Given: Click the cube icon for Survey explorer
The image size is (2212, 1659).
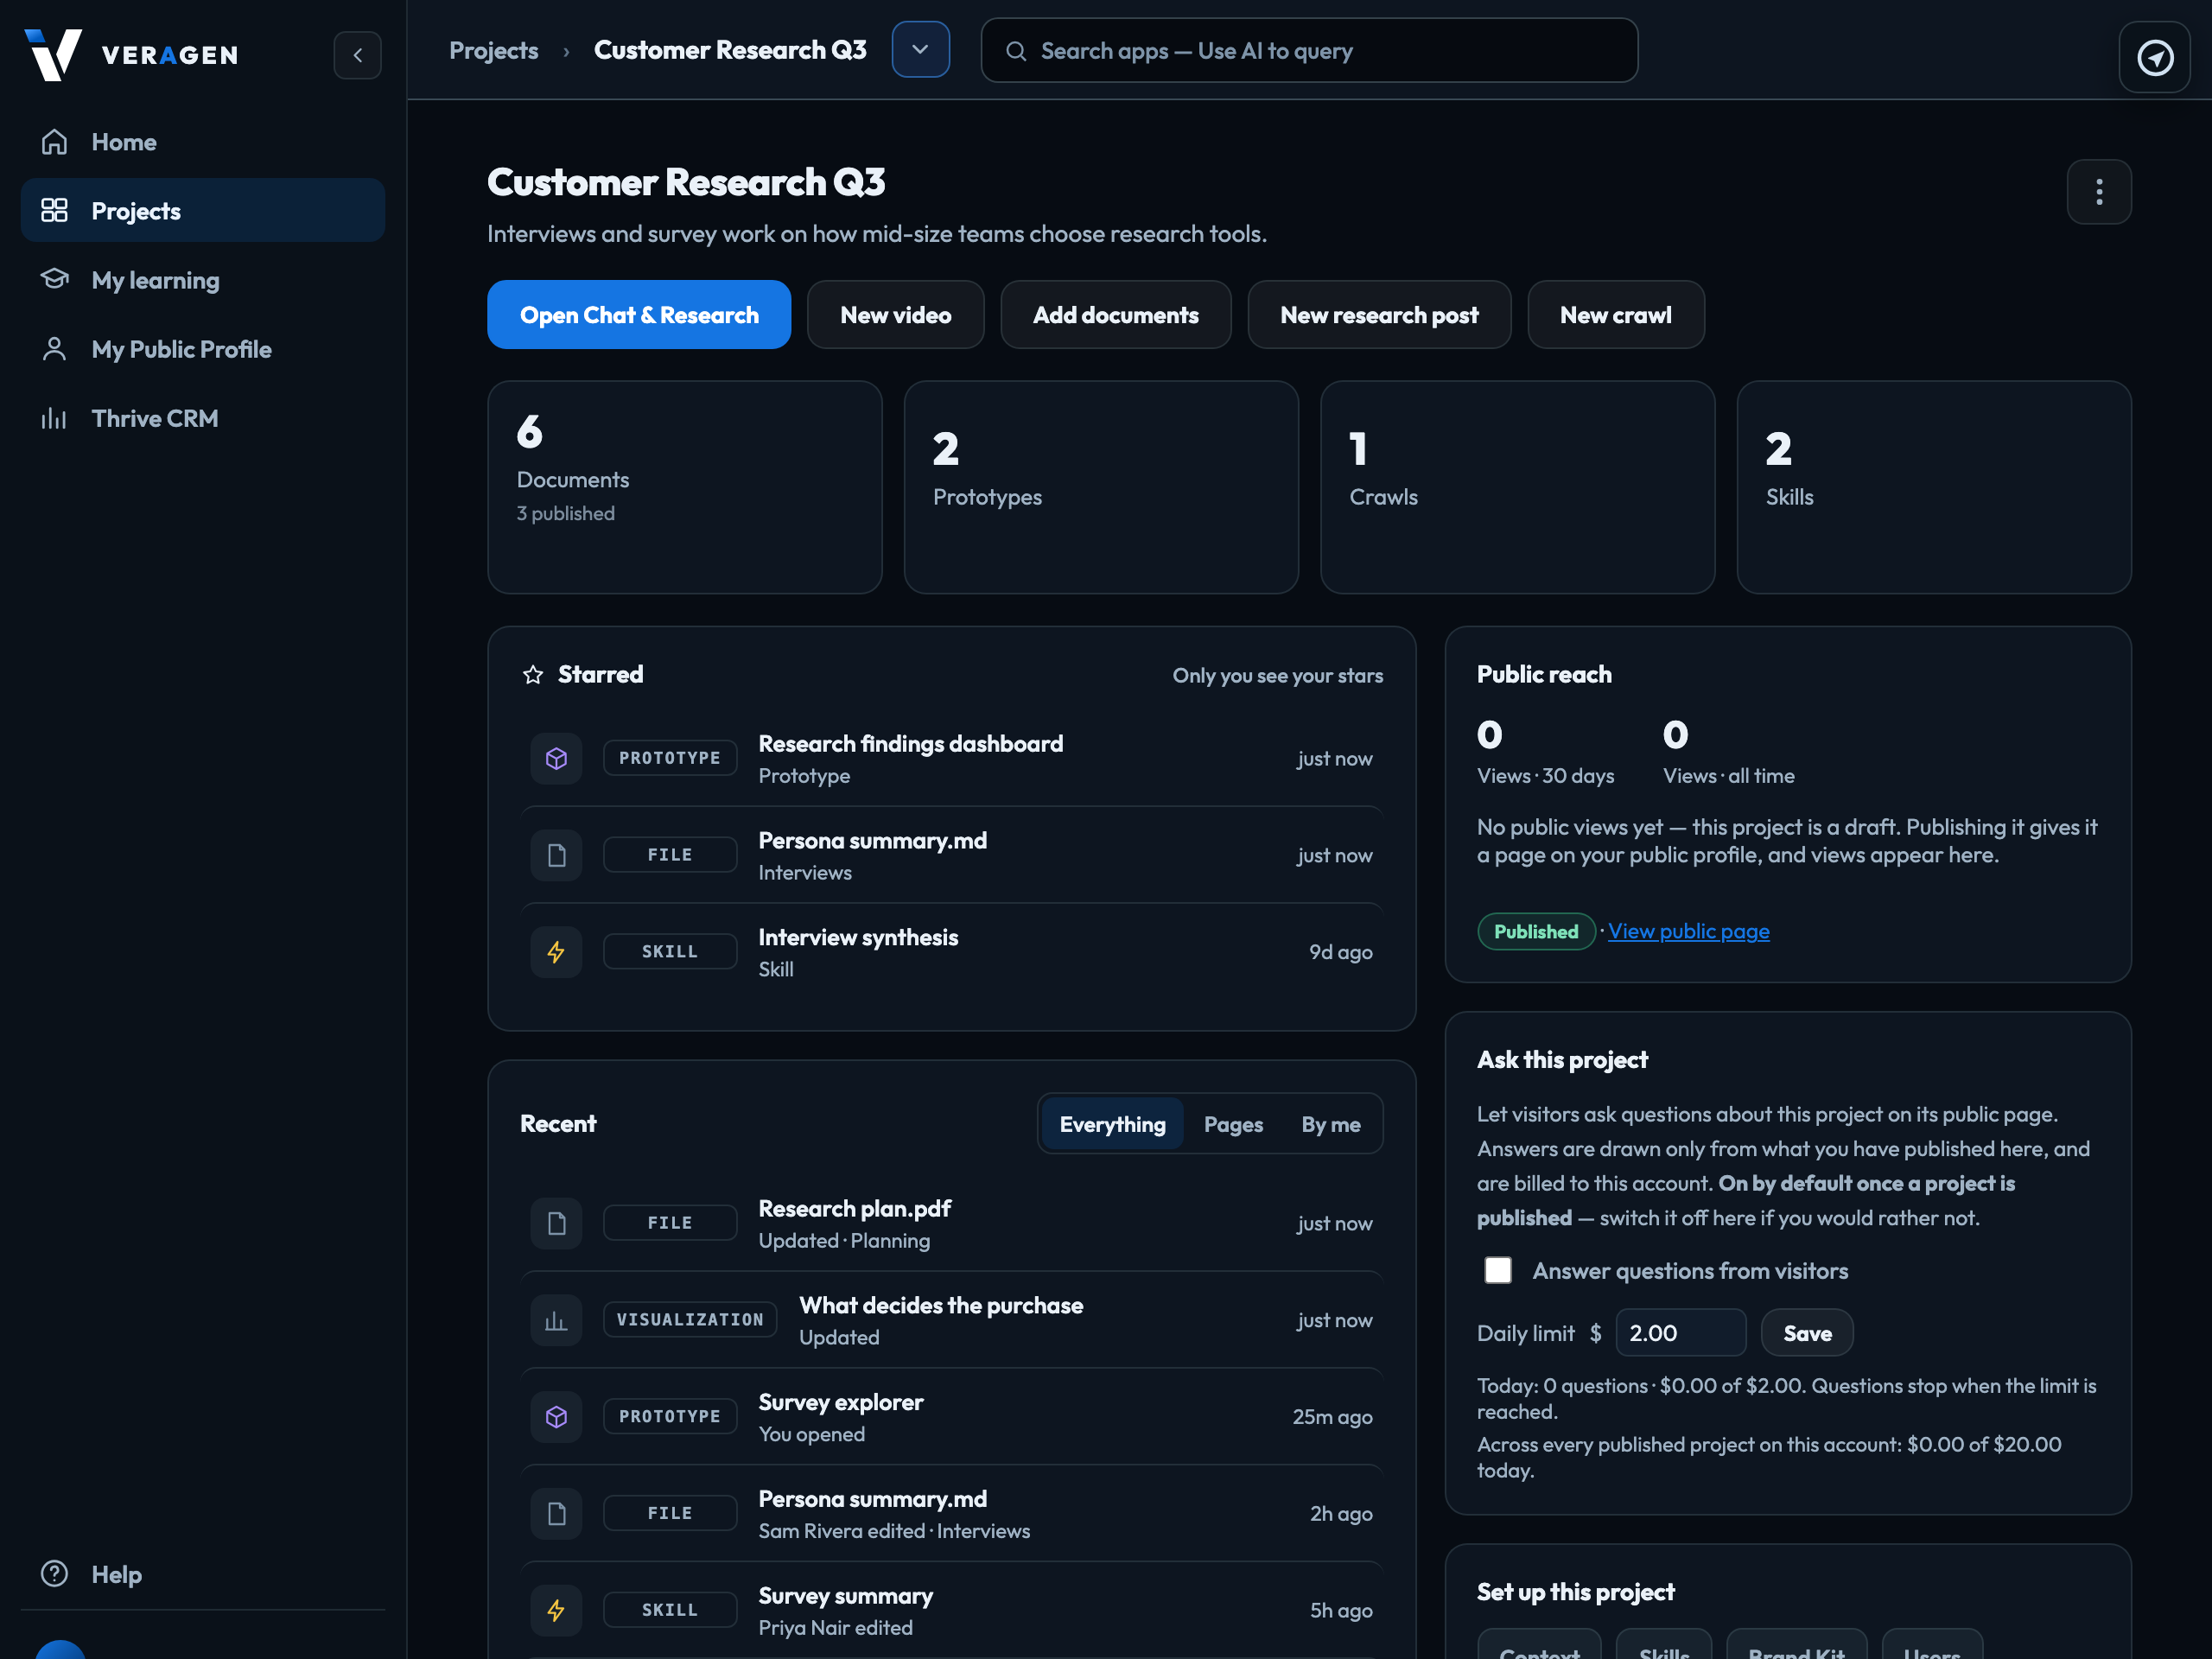Looking at the screenshot, I should (556, 1416).
